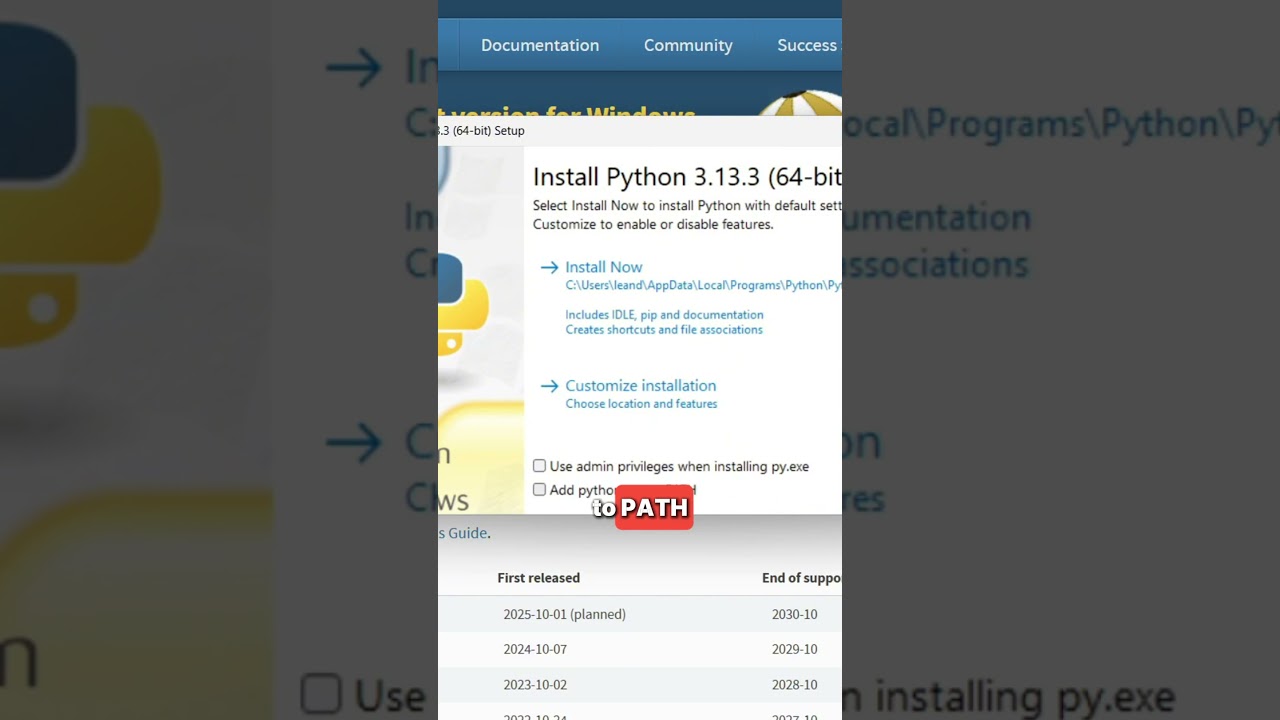Viewport: 1280px width, 720px height.
Task: Choose Customize installation option
Action: pos(641,385)
